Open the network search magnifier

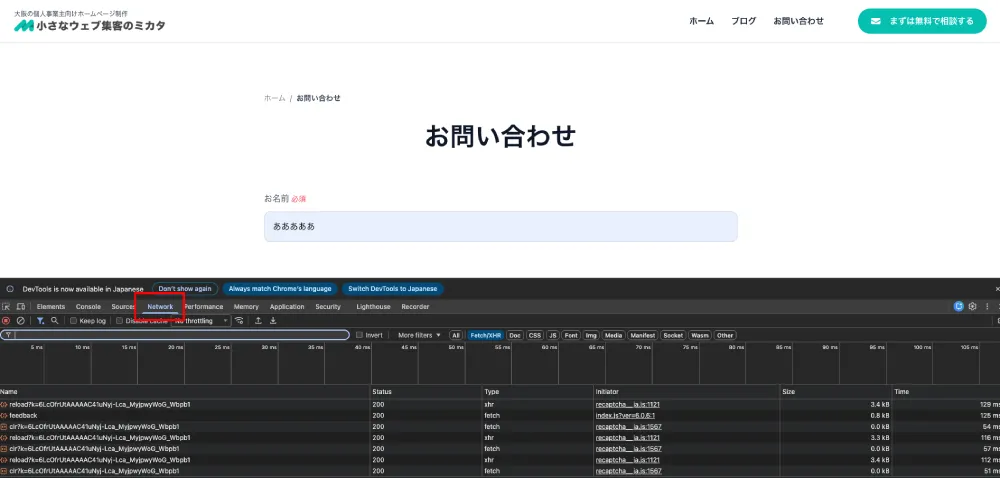[55, 321]
